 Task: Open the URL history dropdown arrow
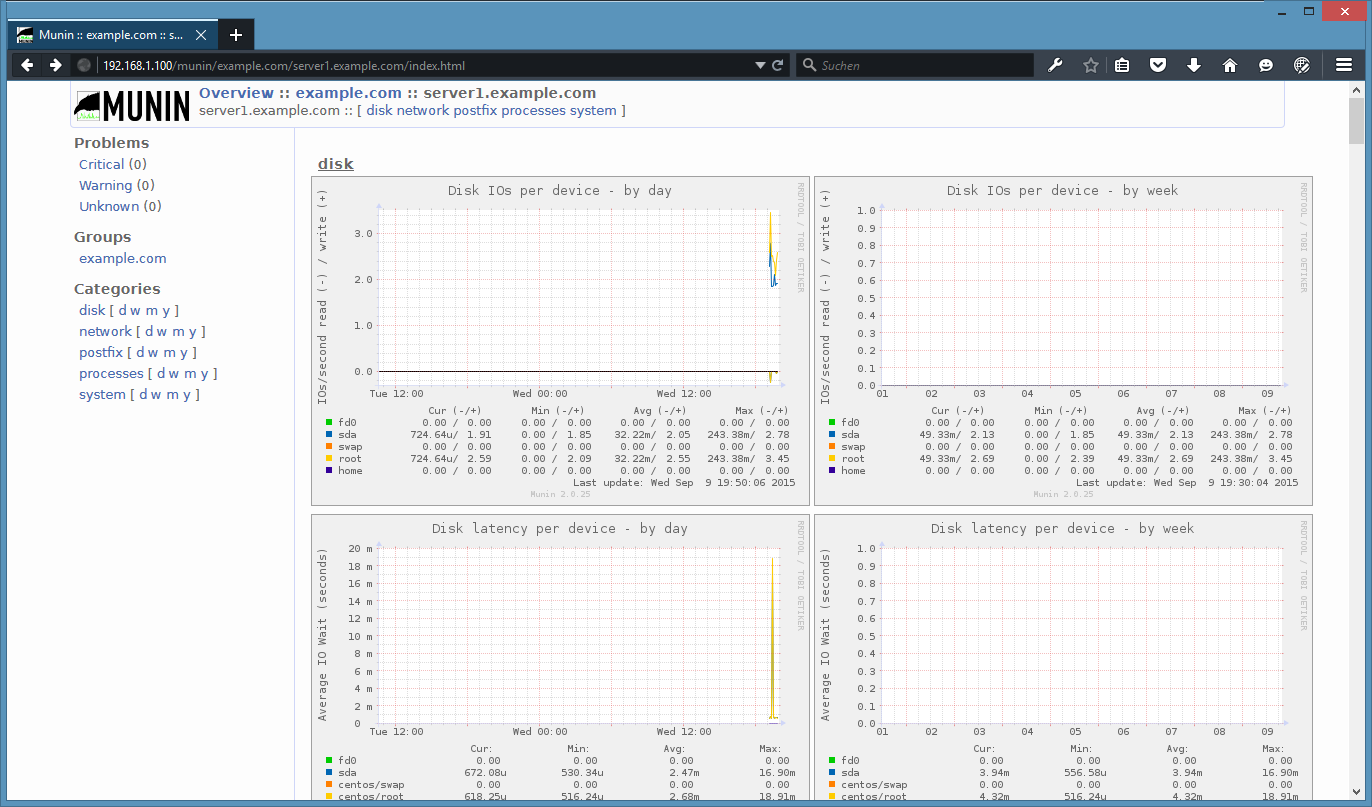pos(760,65)
